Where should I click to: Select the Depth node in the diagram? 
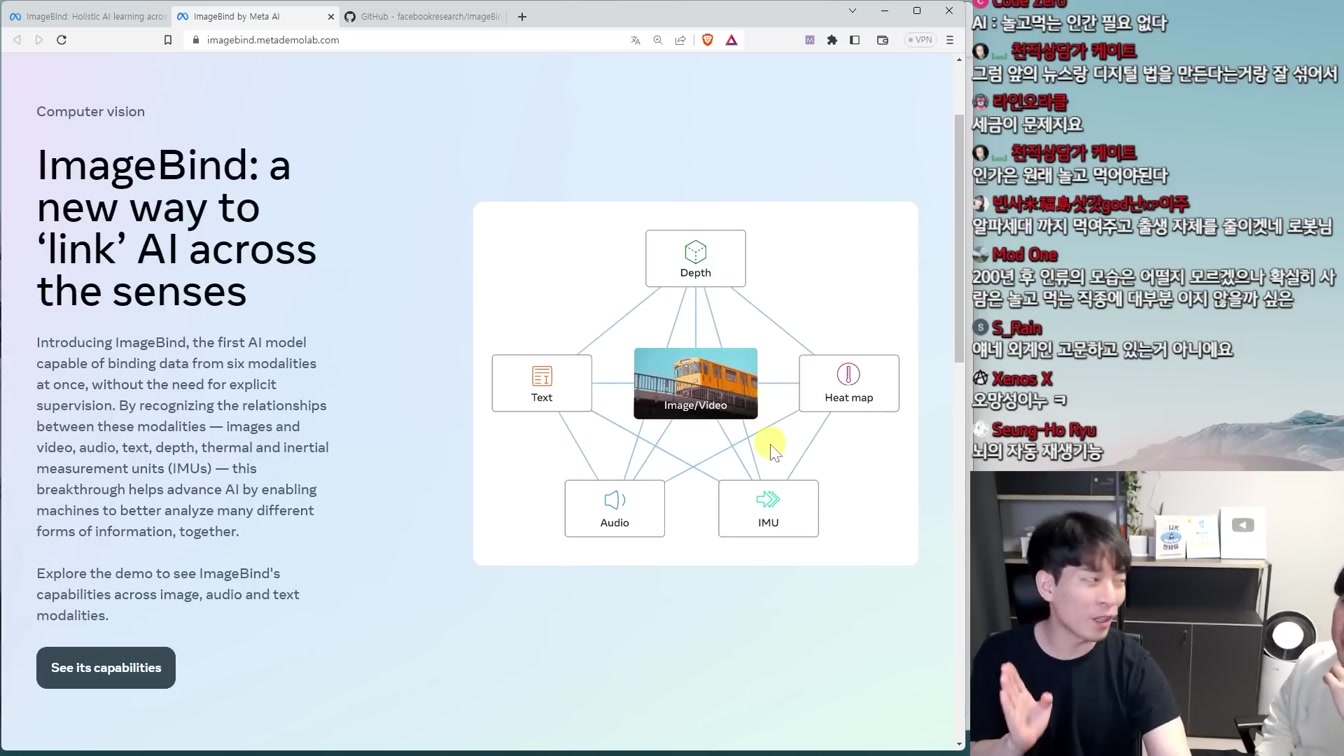[696, 258]
